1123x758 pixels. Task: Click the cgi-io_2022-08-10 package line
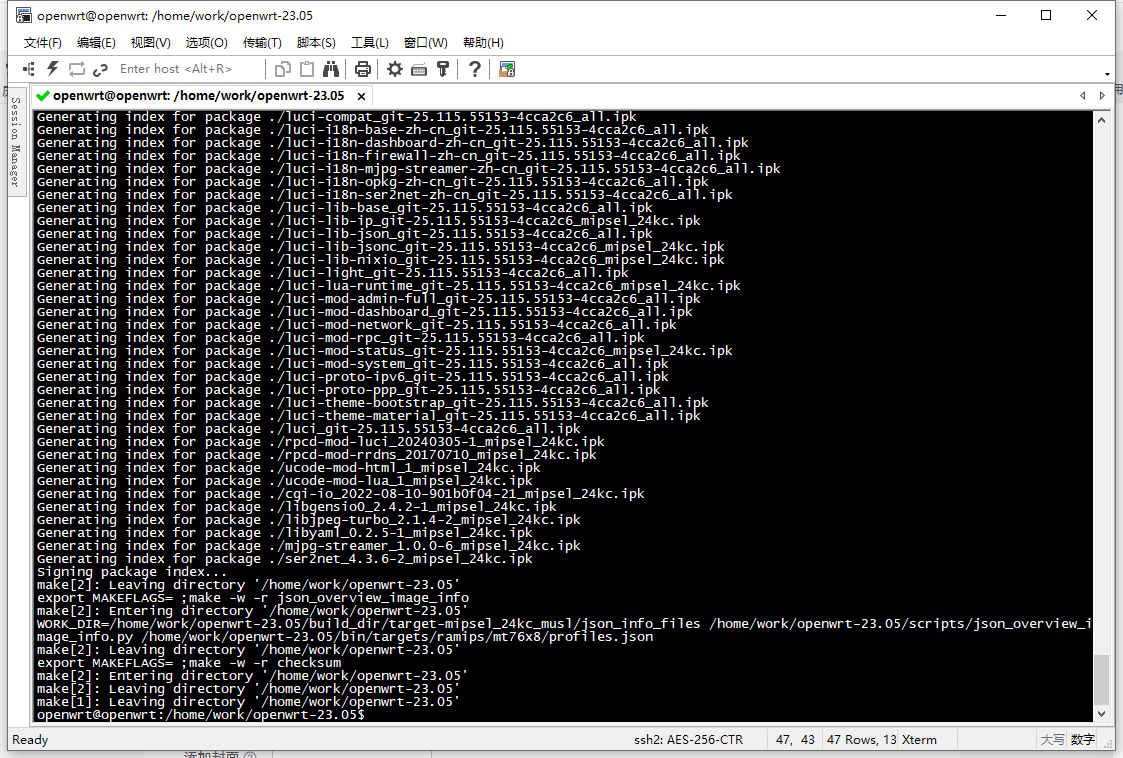340,494
